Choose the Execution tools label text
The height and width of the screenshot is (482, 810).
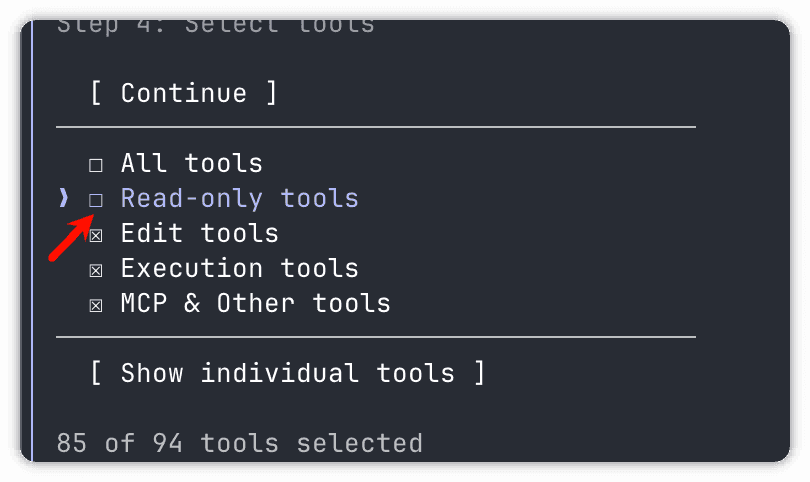click(x=239, y=268)
